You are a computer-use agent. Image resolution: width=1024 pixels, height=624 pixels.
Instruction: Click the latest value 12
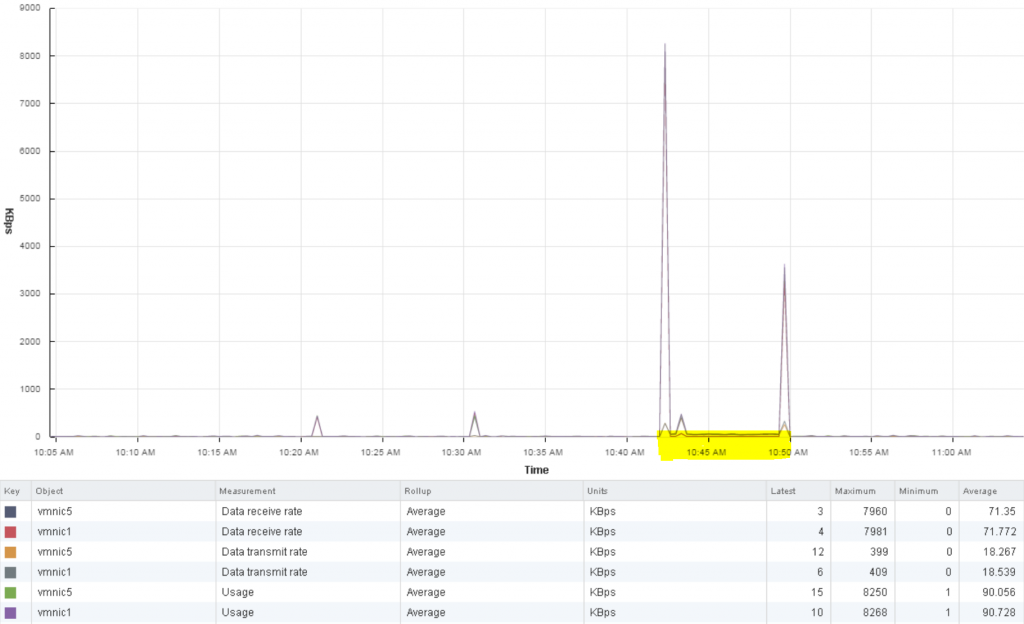[x=818, y=552]
